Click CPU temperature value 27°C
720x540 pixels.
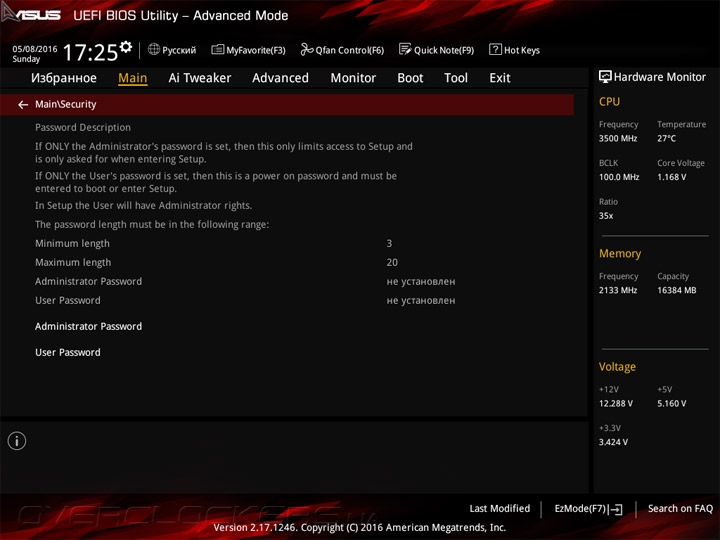666,139
